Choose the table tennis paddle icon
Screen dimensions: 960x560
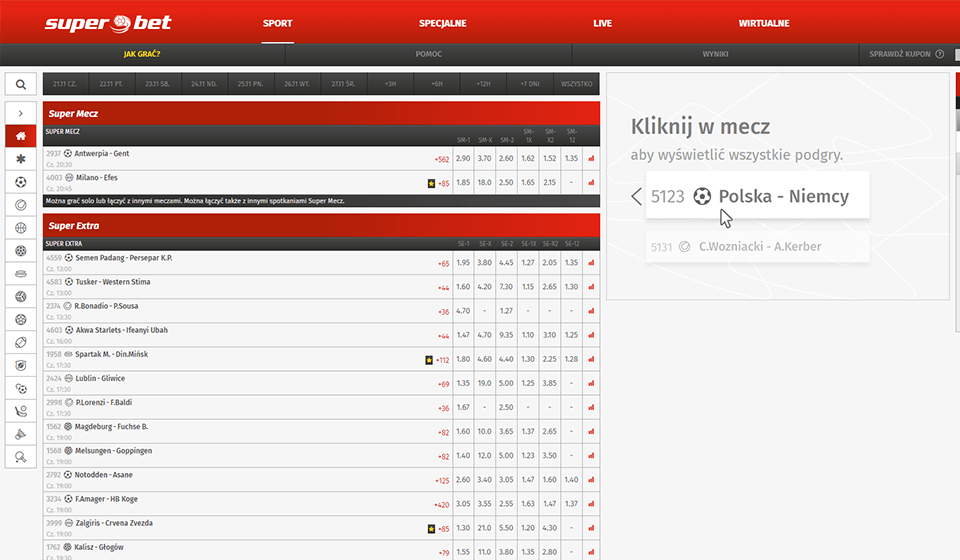[21, 457]
